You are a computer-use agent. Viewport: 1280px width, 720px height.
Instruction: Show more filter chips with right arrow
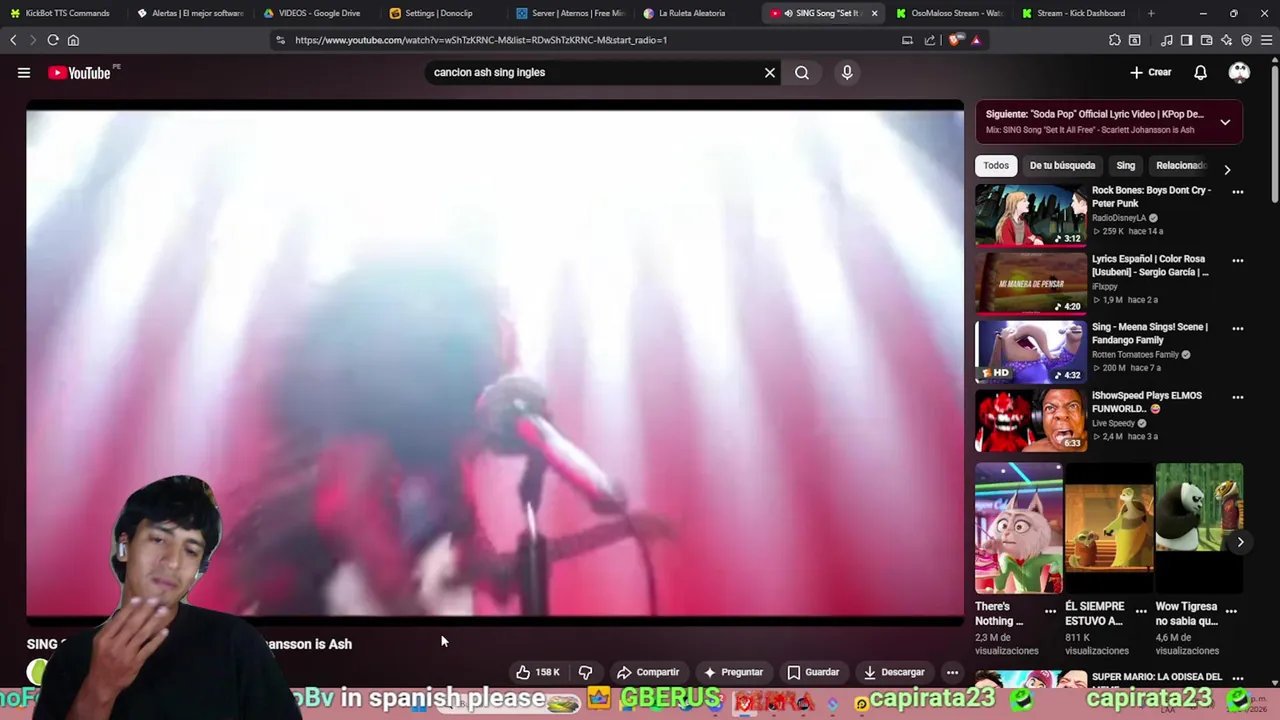(x=1227, y=170)
